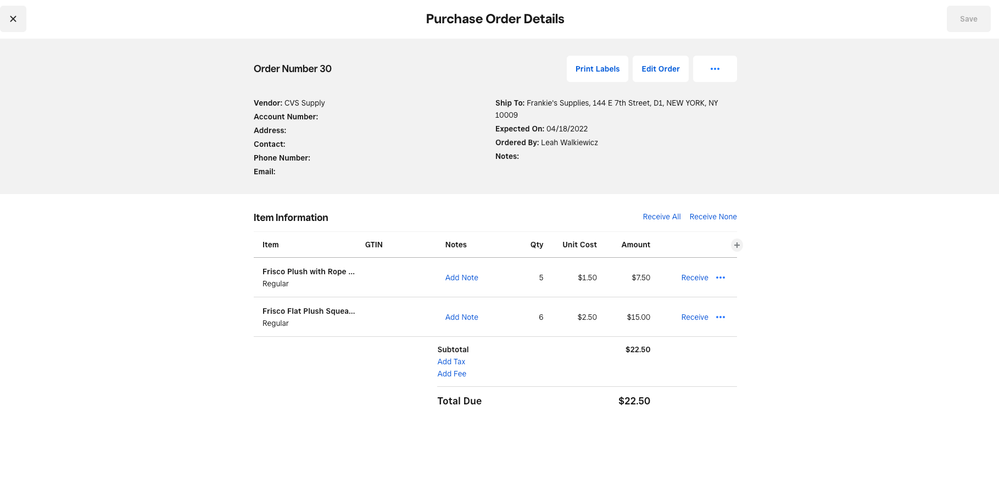Click the Qty column header

536,245
